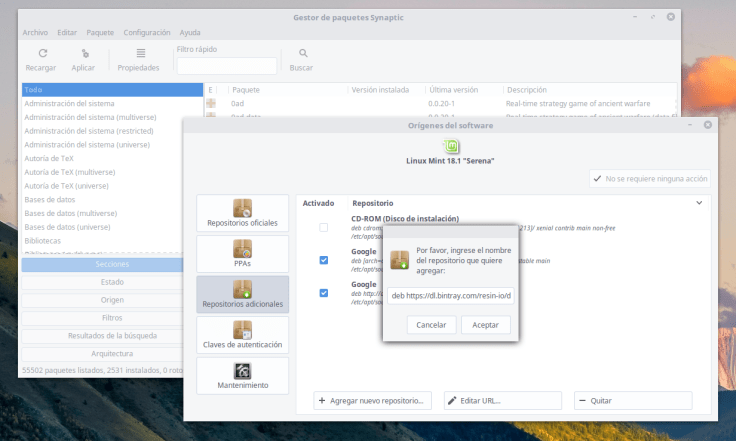Click the repository name text field

coord(451,296)
